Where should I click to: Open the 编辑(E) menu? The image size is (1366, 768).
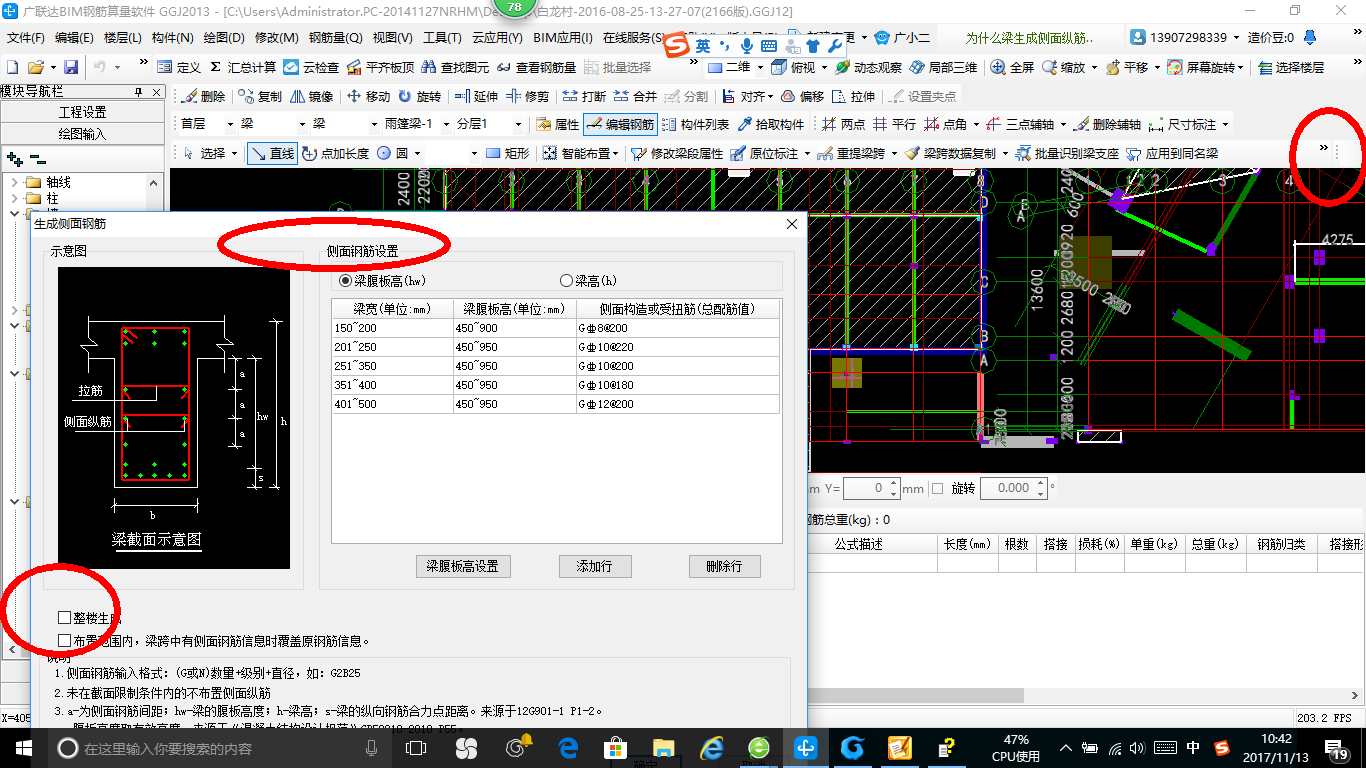(74, 38)
